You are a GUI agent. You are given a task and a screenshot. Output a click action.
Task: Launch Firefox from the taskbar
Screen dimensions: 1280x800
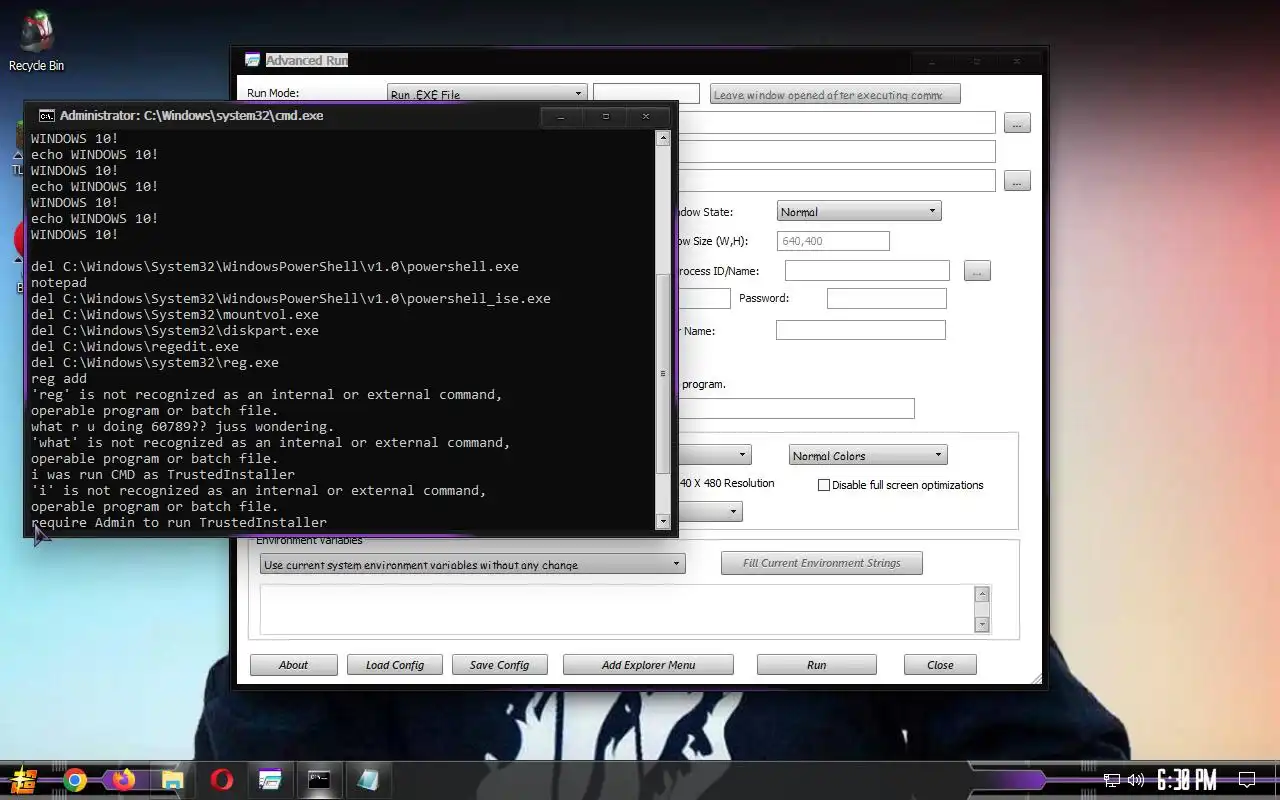click(x=123, y=779)
